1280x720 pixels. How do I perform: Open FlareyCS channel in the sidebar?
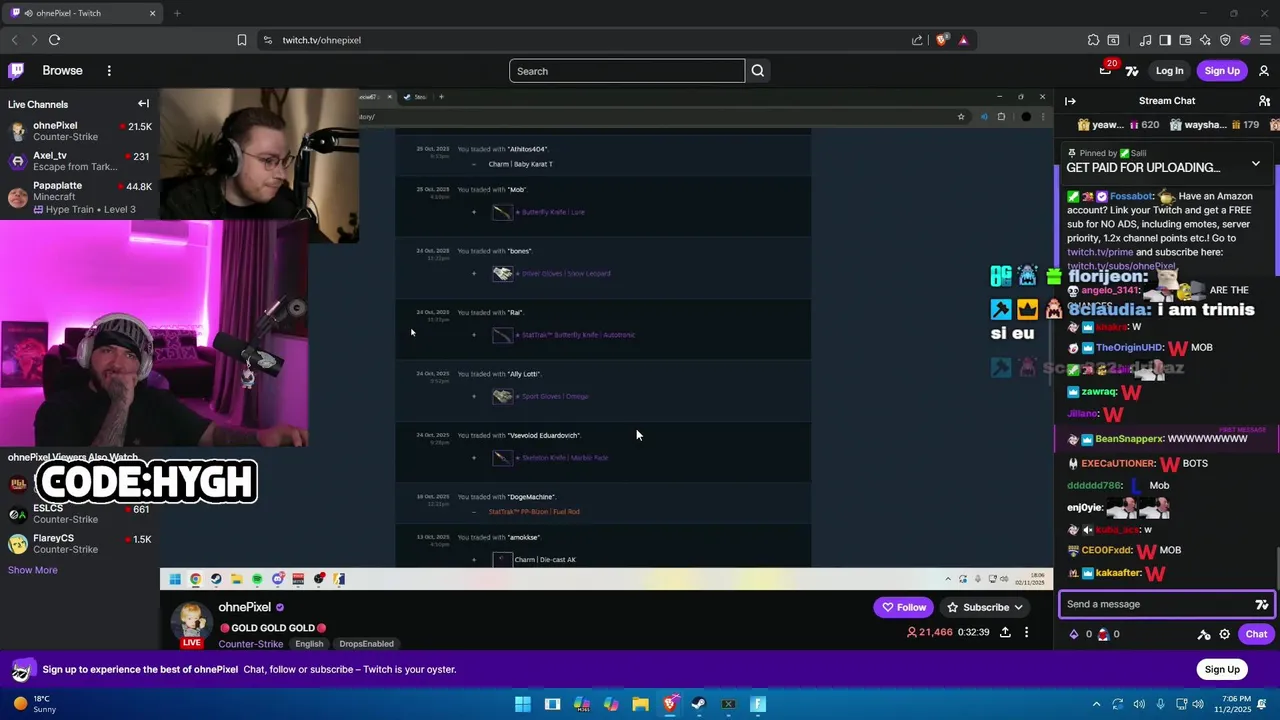(80, 544)
